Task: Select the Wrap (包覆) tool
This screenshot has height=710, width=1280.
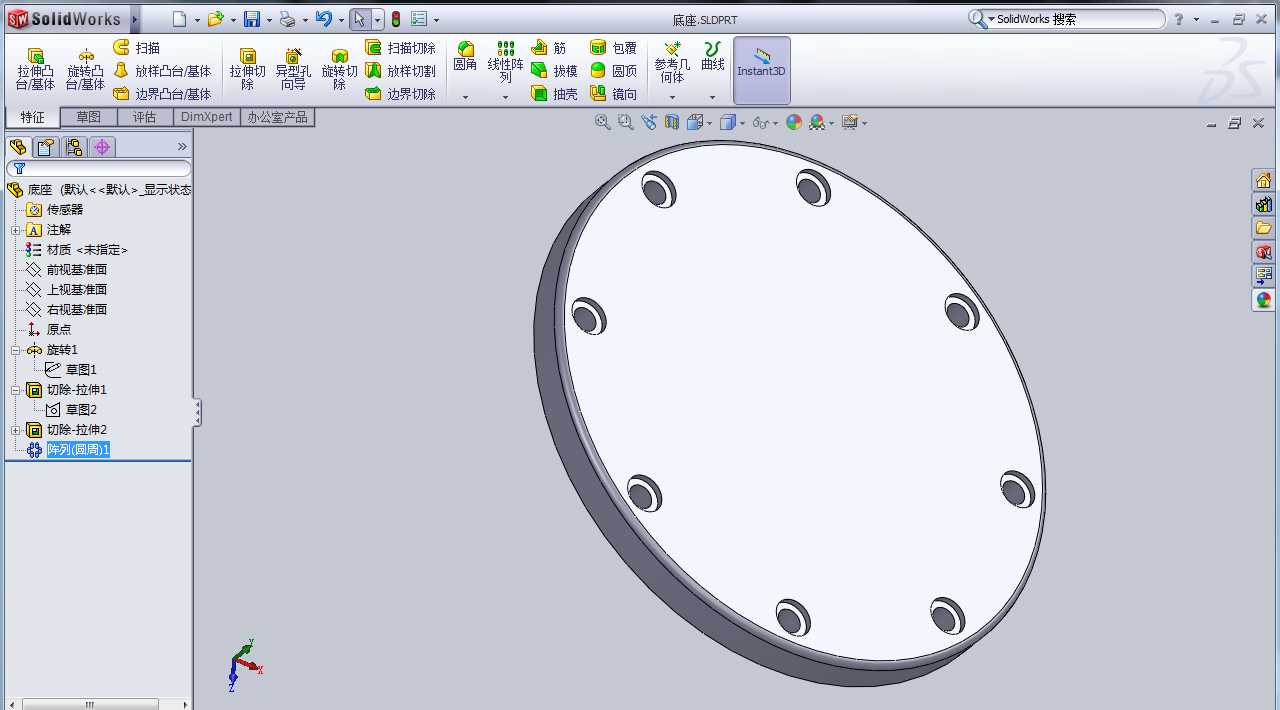Action: click(613, 48)
